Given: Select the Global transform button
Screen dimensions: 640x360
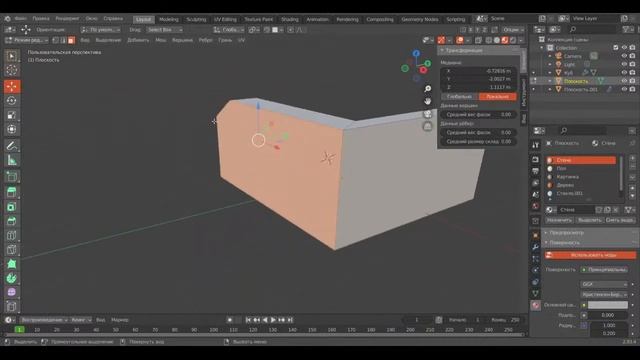Looking at the screenshot, I should tap(460, 97).
